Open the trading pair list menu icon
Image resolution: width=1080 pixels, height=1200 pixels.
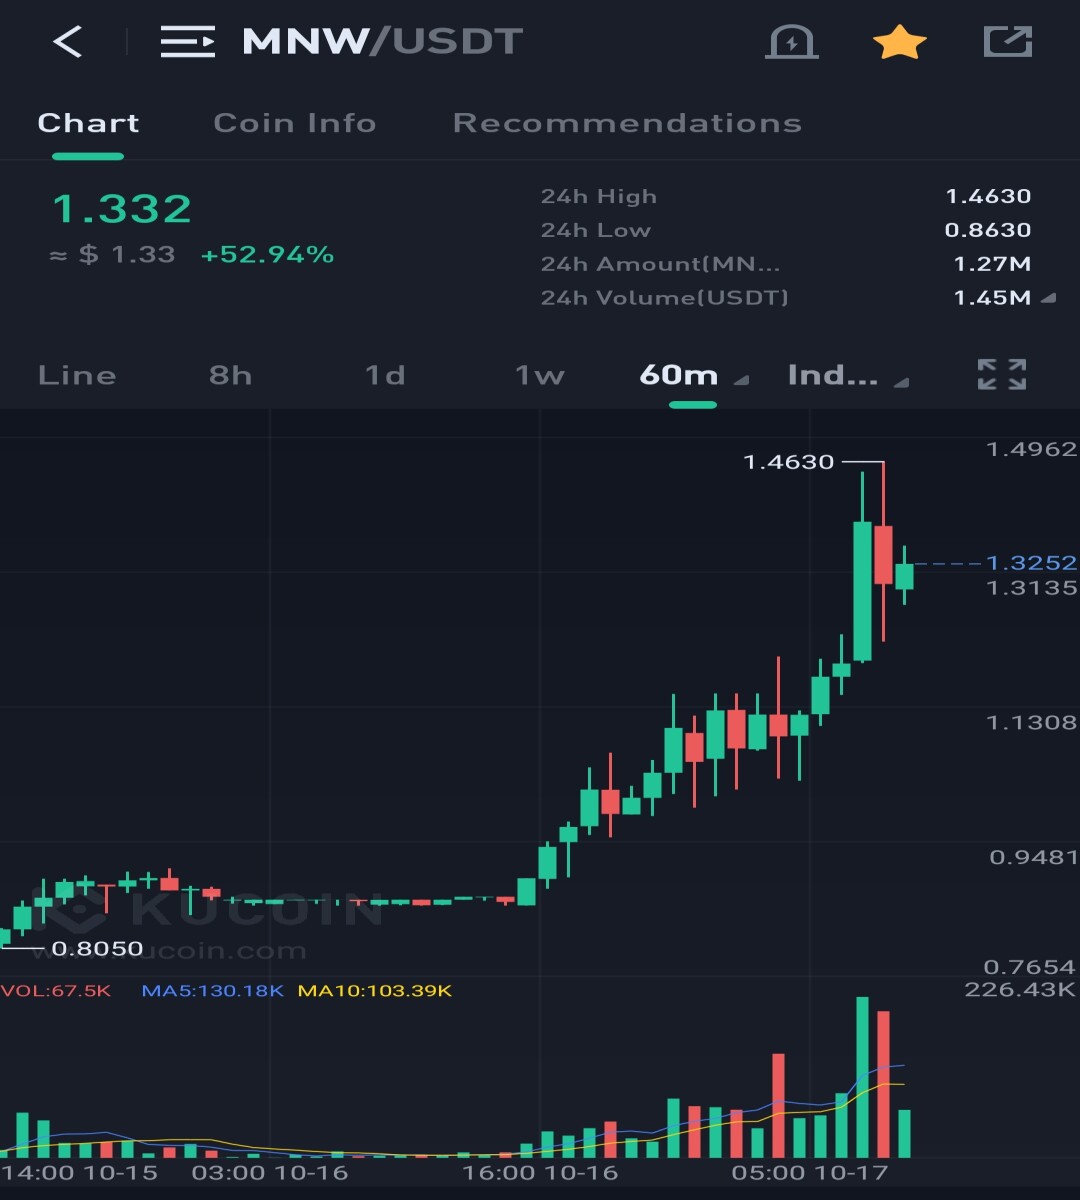(x=188, y=42)
